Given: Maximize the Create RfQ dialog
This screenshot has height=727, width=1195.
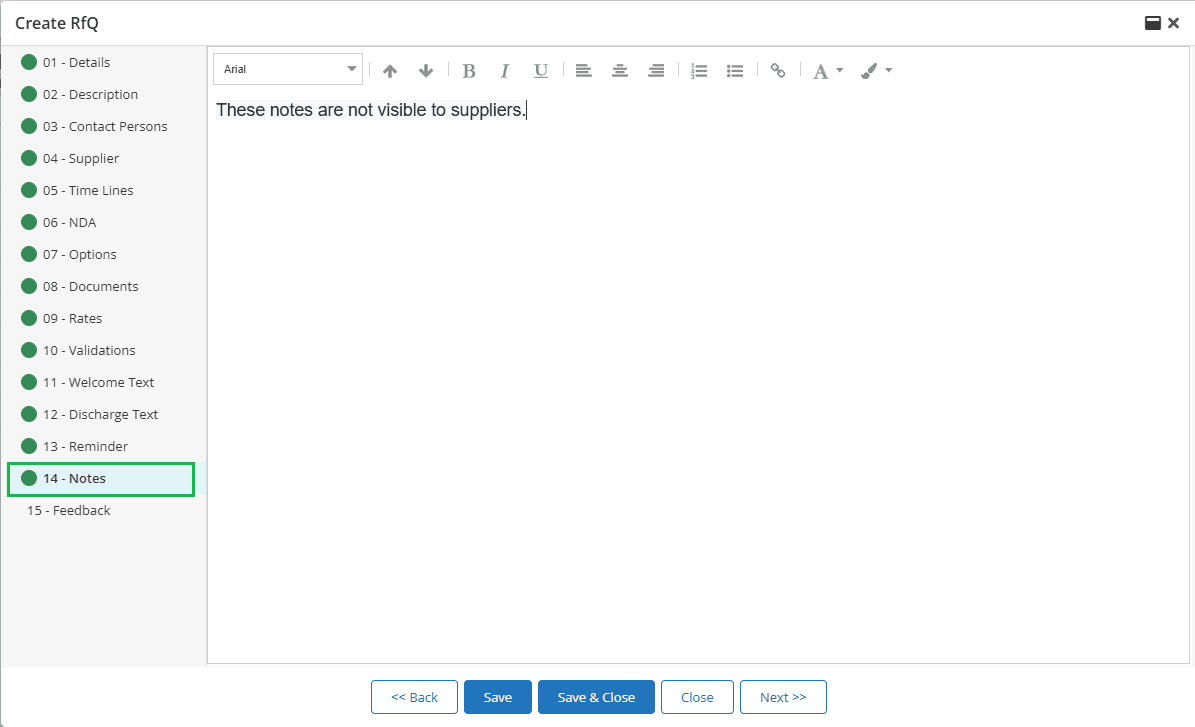Looking at the screenshot, I should pos(1152,23).
